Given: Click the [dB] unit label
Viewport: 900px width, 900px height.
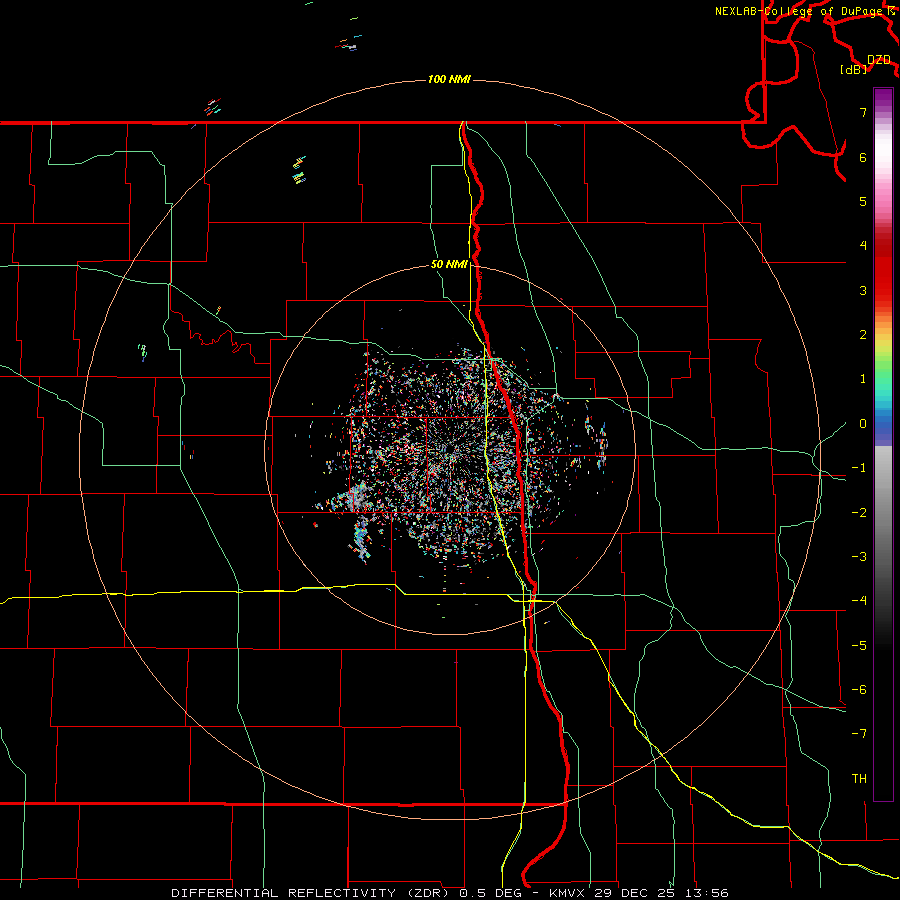Looking at the screenshot, I should point(854,69).
